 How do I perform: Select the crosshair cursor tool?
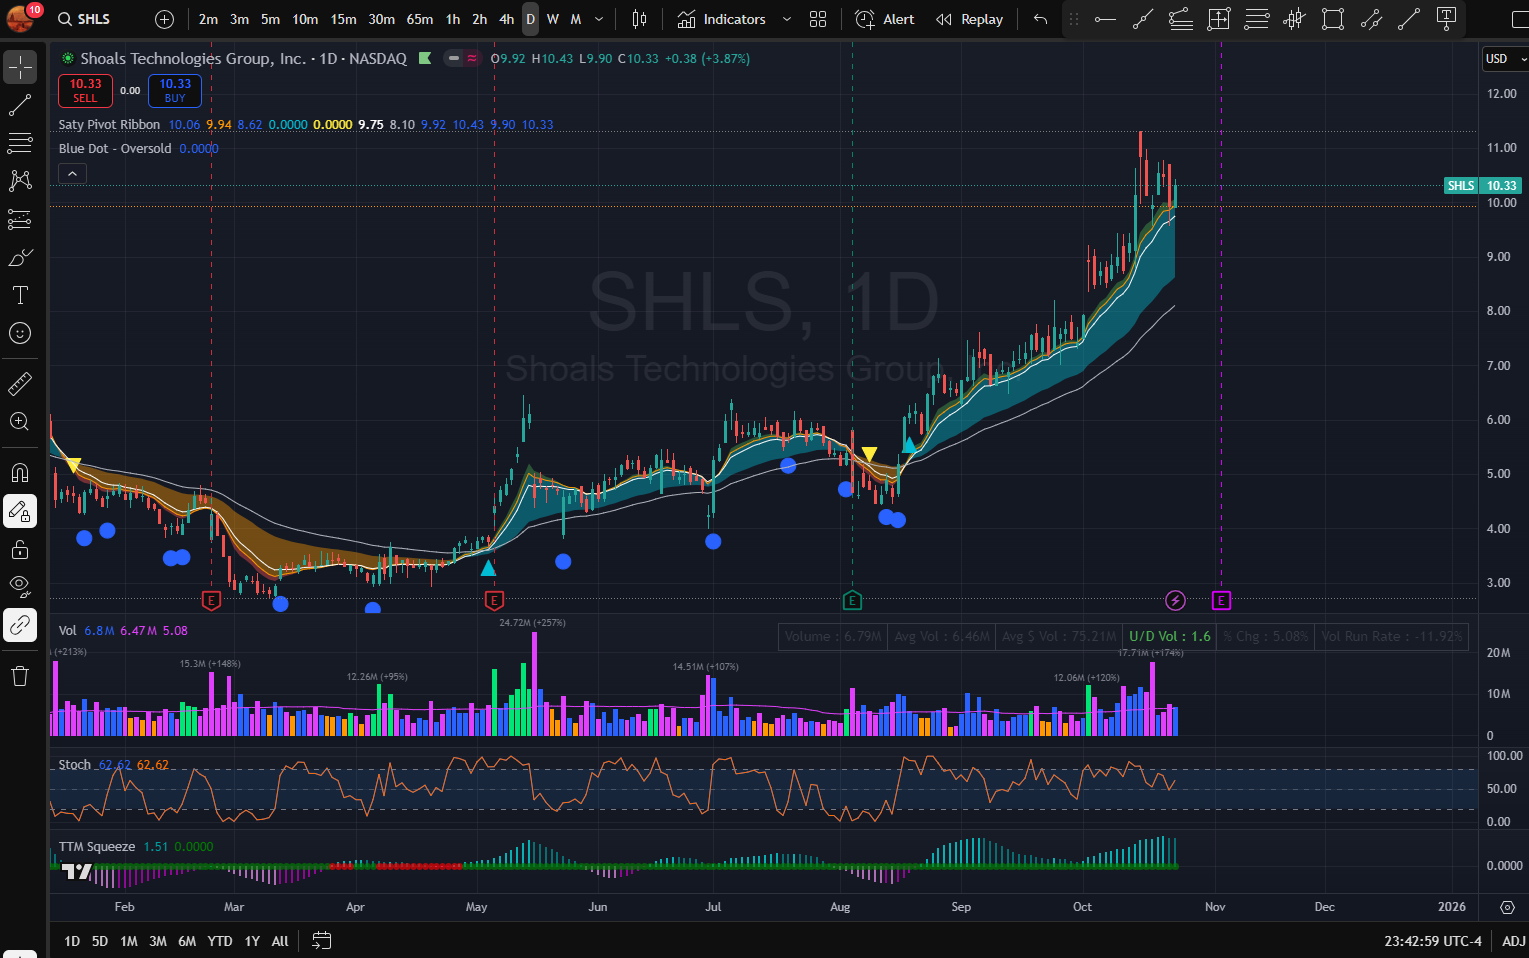20,67
